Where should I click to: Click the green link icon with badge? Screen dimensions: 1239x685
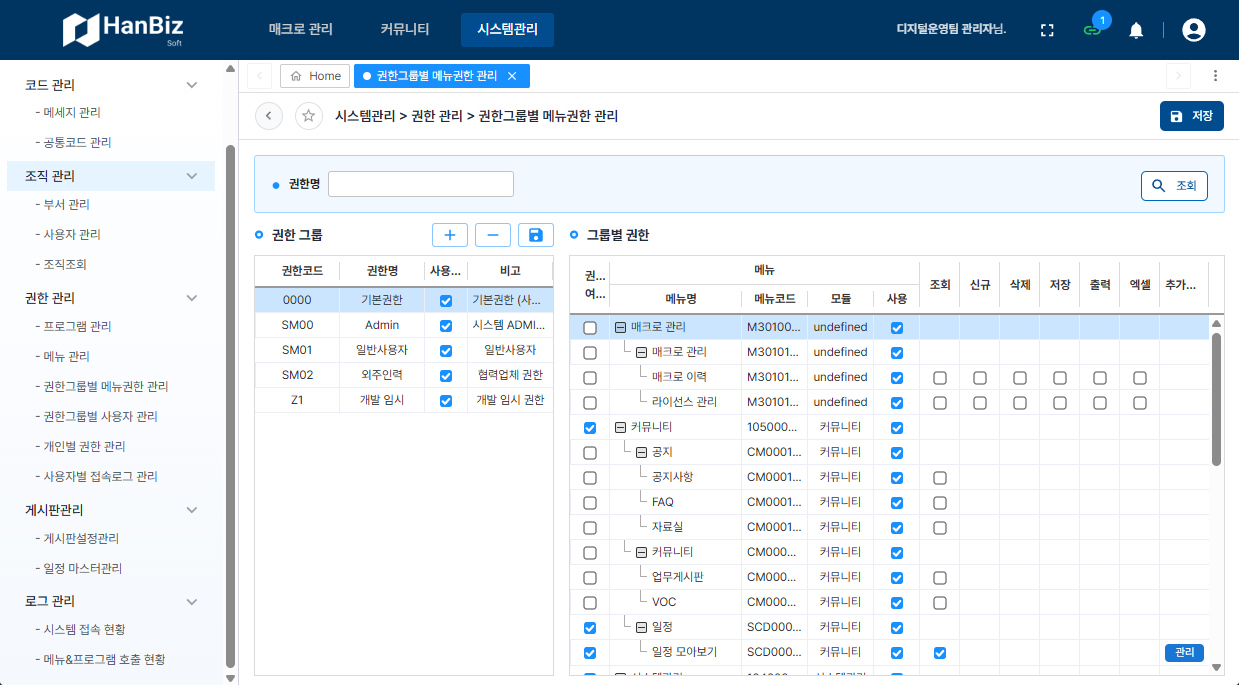pos(1090,31)
